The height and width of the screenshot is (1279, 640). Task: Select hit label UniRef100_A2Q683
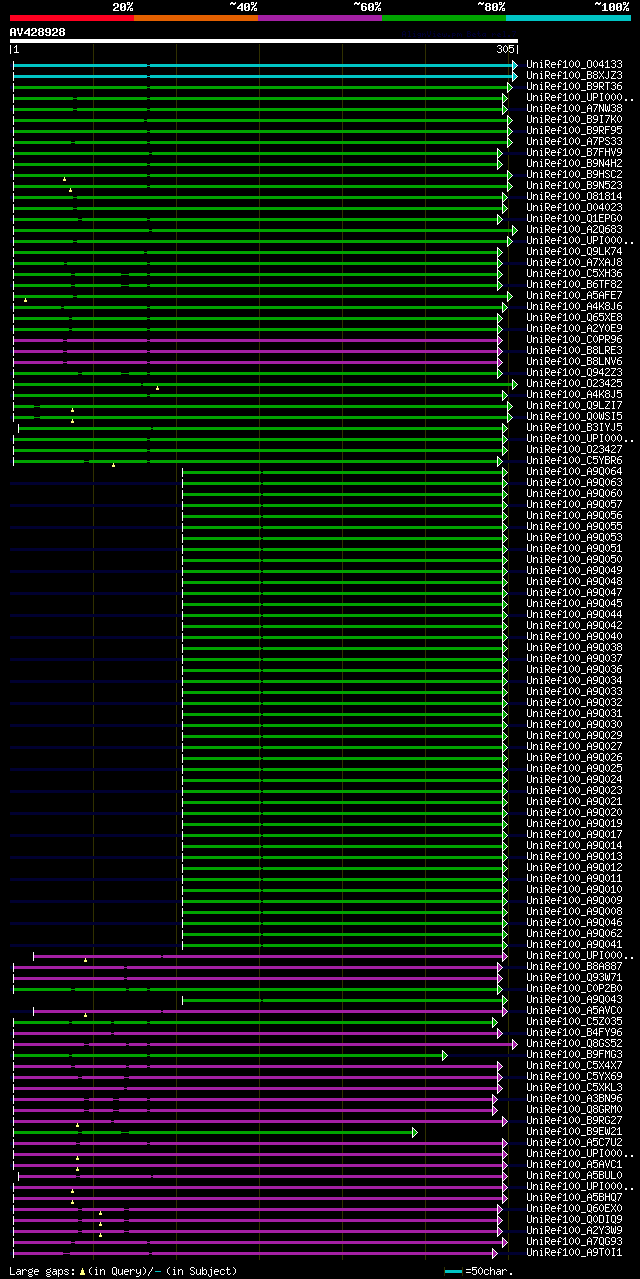[574, 229]
